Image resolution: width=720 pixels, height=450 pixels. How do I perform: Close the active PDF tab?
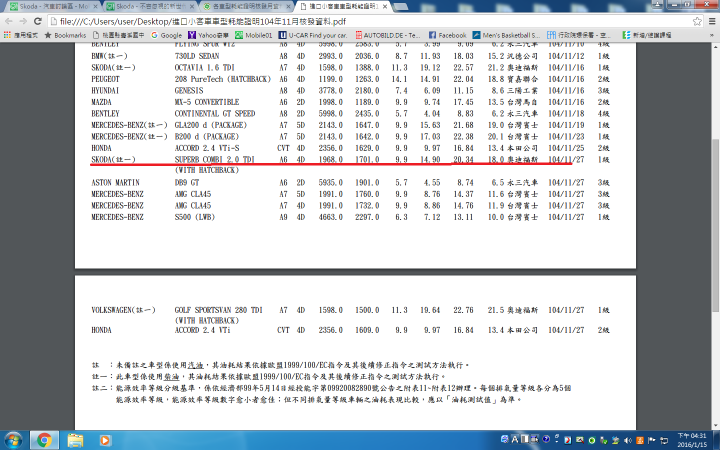click(384, 6)
